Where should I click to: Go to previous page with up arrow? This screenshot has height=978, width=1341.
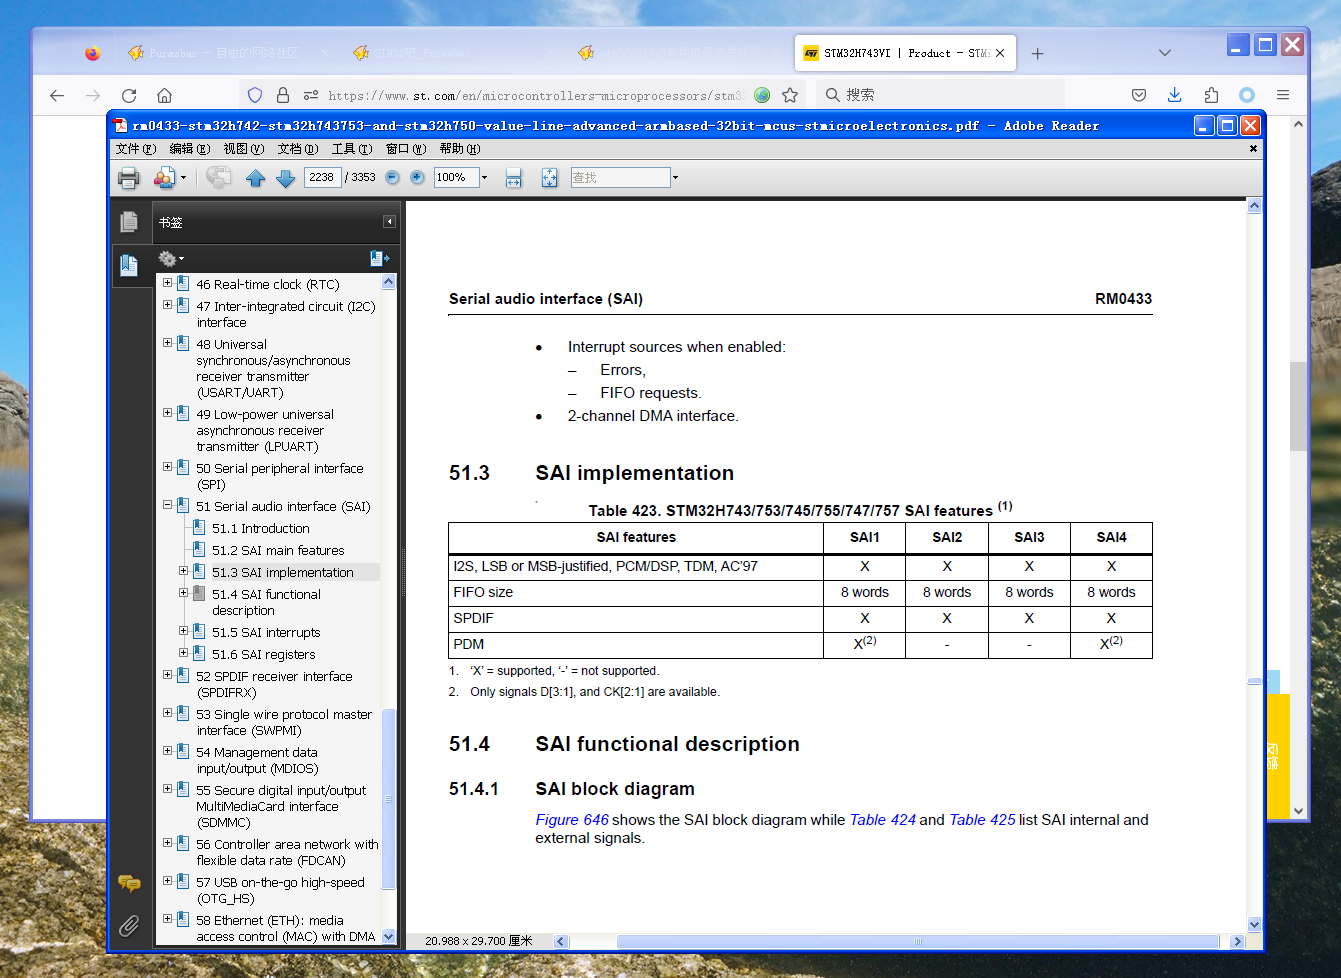click(255, 178)
